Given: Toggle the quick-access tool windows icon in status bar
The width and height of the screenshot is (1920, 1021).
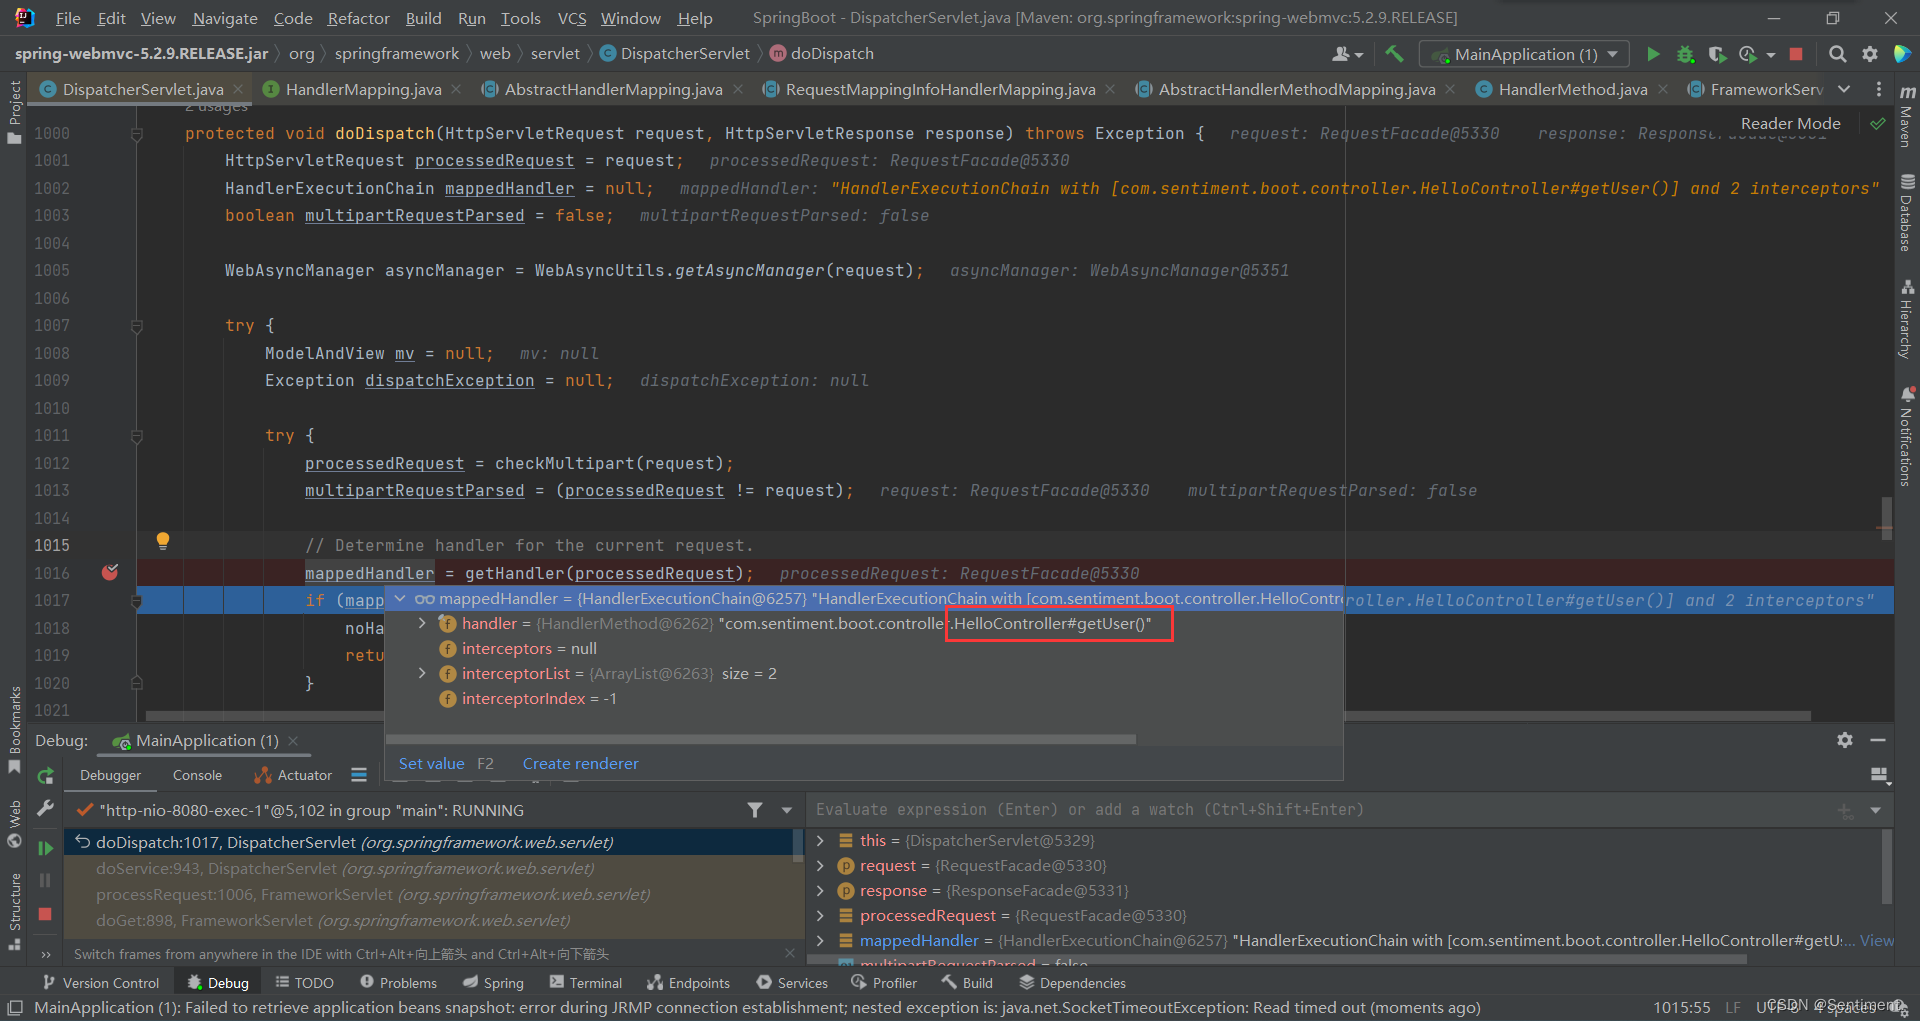Looking at the screenshot, I should coord(14,1008).
